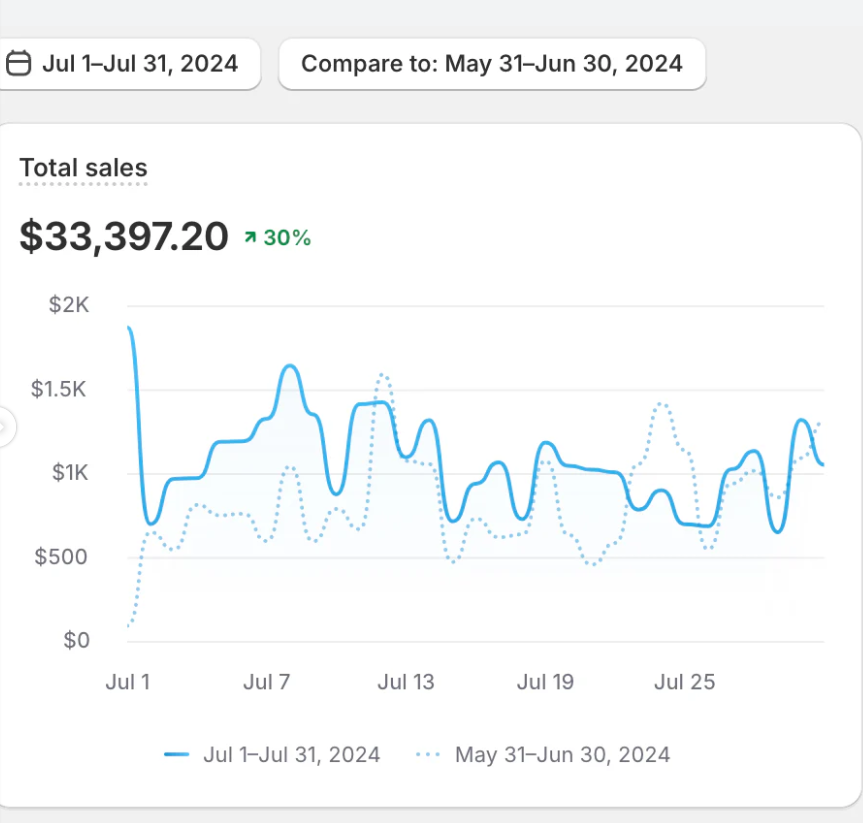The image size is (863, 823).
Task: Click the $500 y-axis label
Action: [62, 557]
